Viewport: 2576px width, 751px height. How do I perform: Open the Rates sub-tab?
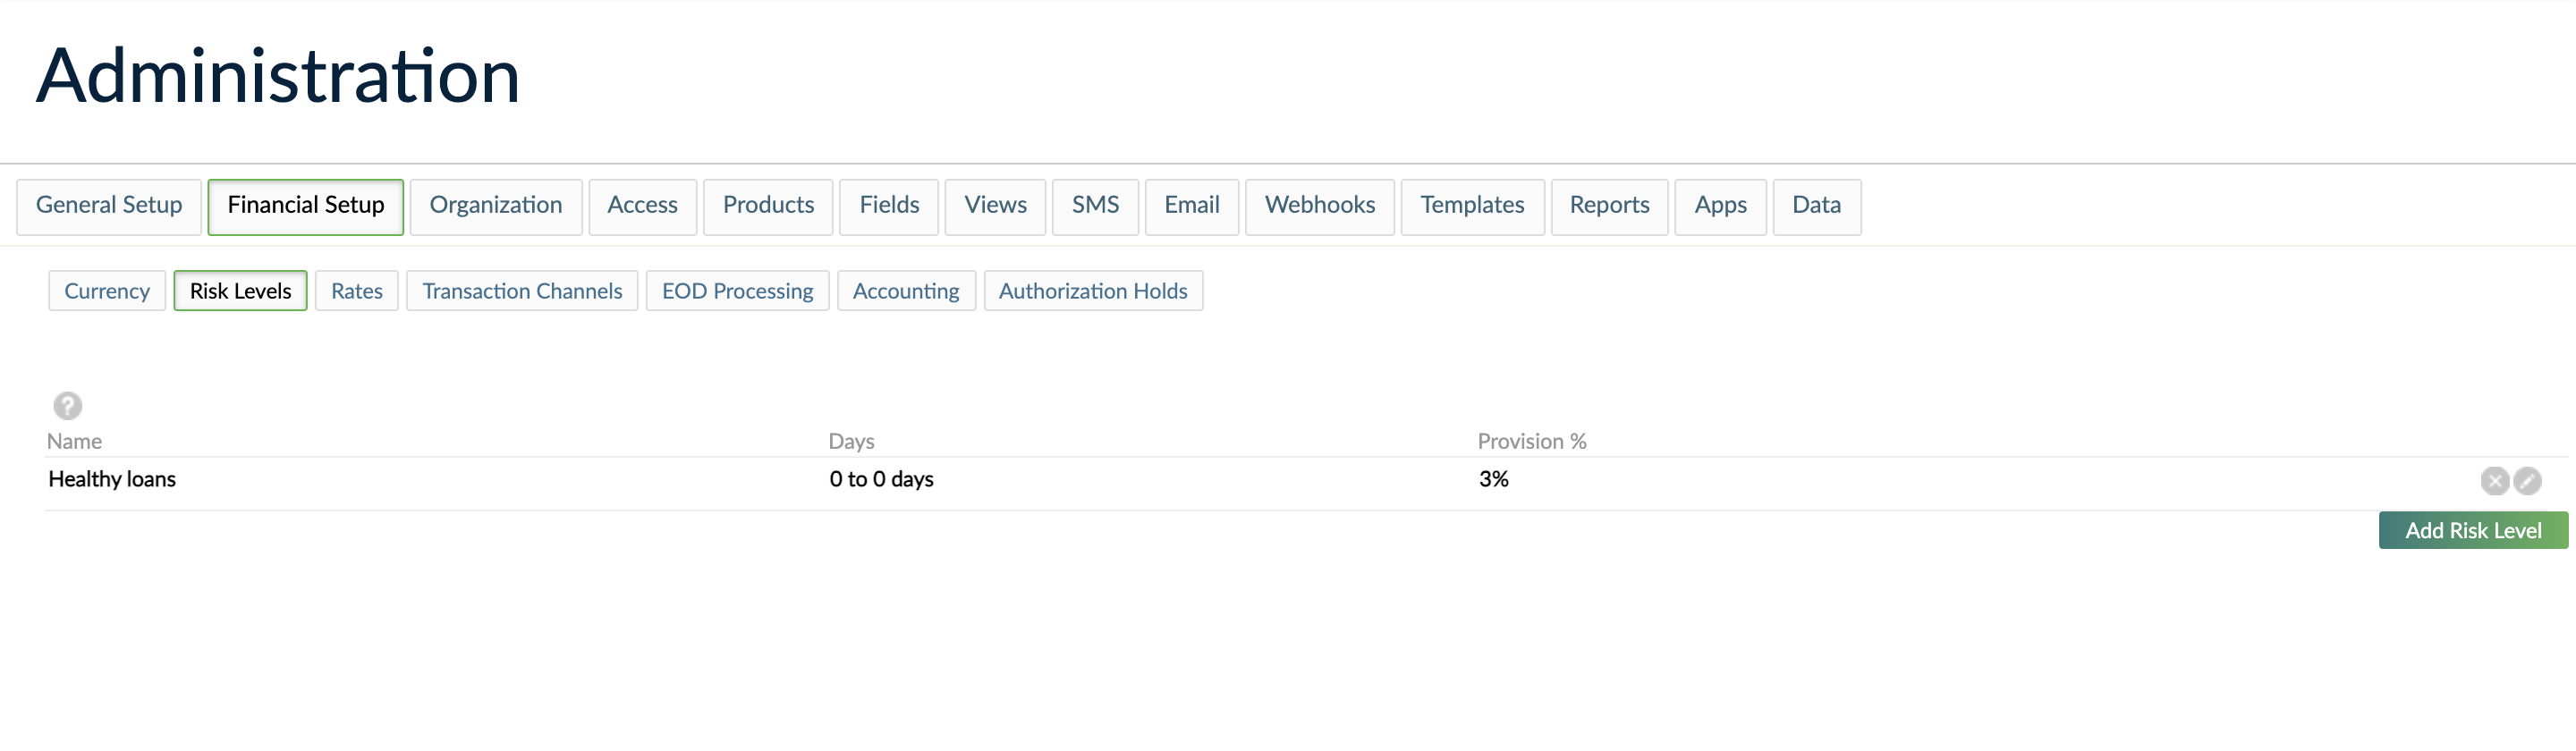(x=356, y=291)
